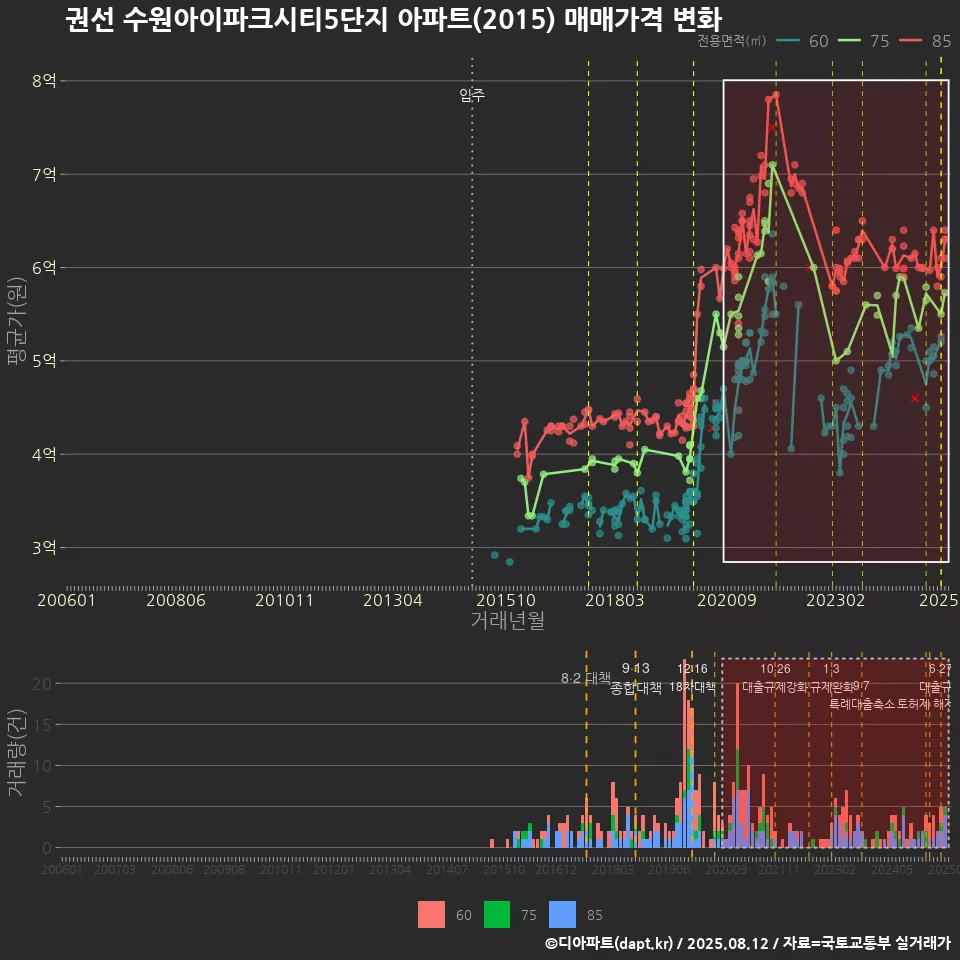The image size is (960, 960).
Task: Click the 8·2 대책 policy annotation
Action: [586, 678]
